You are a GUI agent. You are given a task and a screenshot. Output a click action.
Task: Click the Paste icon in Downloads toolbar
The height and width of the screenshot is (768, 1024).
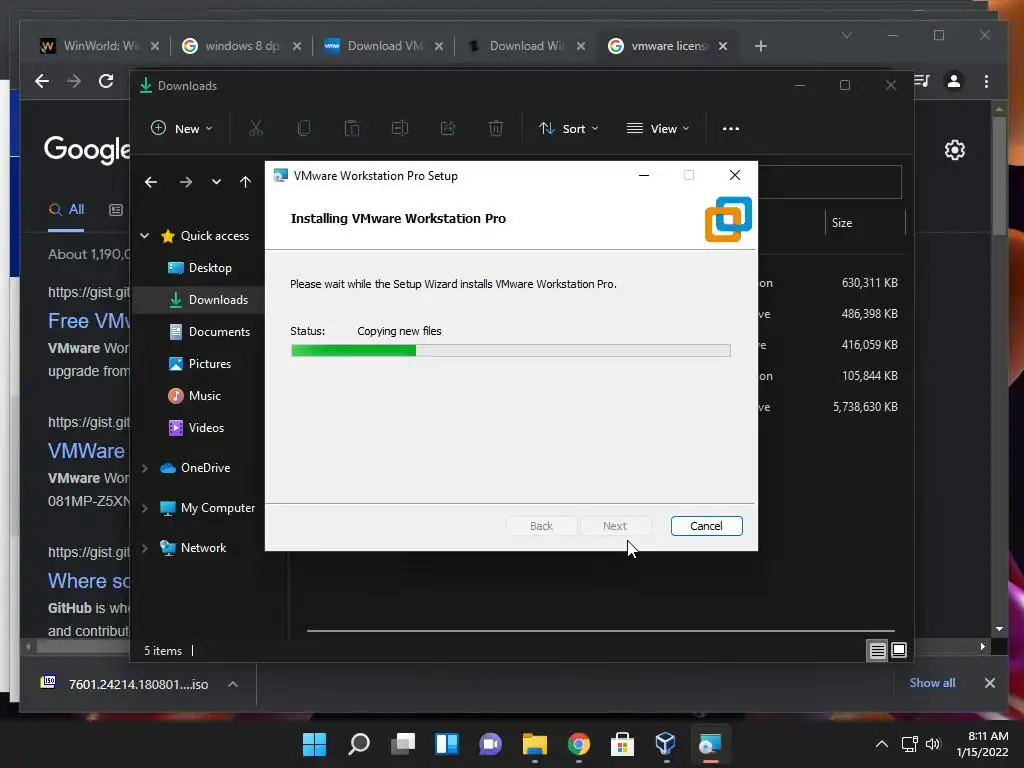click(352, 129)
